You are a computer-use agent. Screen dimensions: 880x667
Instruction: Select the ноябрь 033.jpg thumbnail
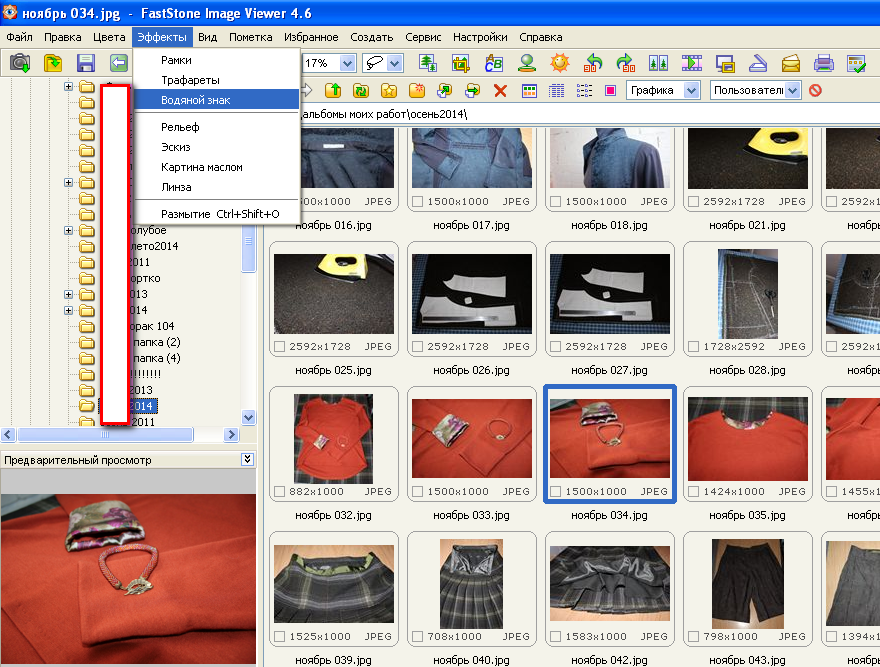(471, 440)
